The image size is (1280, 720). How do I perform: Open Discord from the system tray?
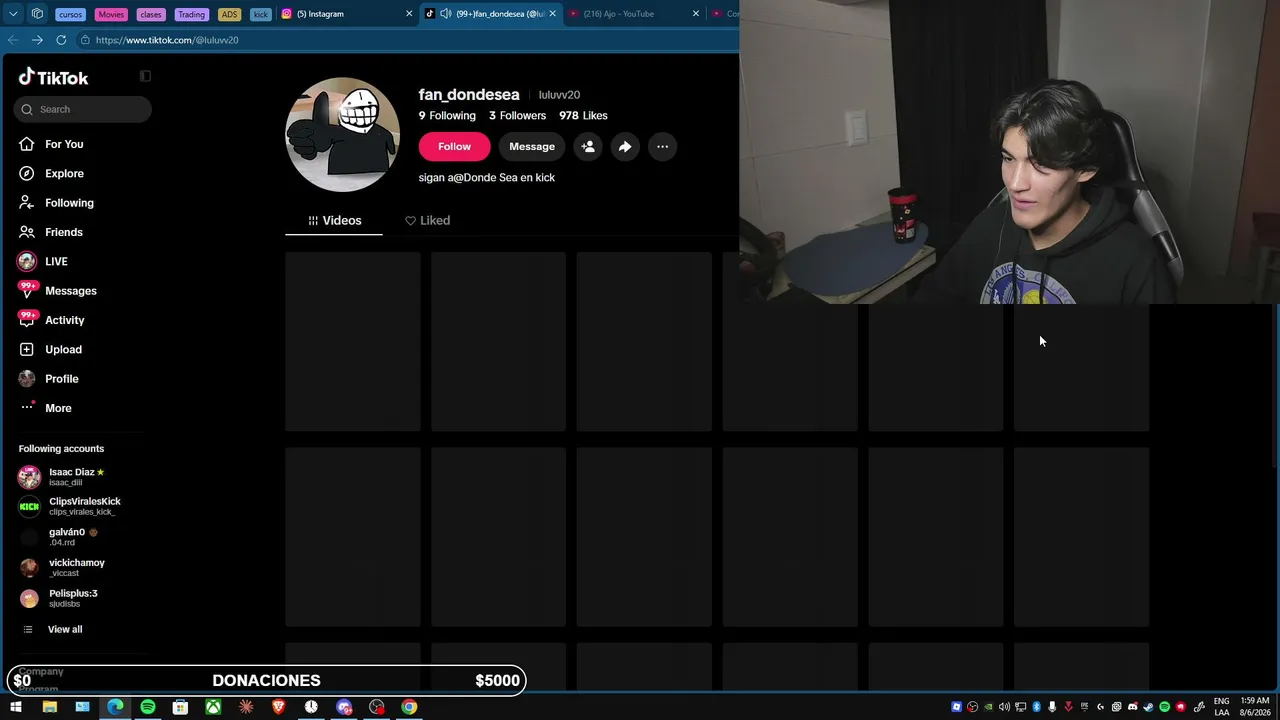click(x=1132, y=707)
